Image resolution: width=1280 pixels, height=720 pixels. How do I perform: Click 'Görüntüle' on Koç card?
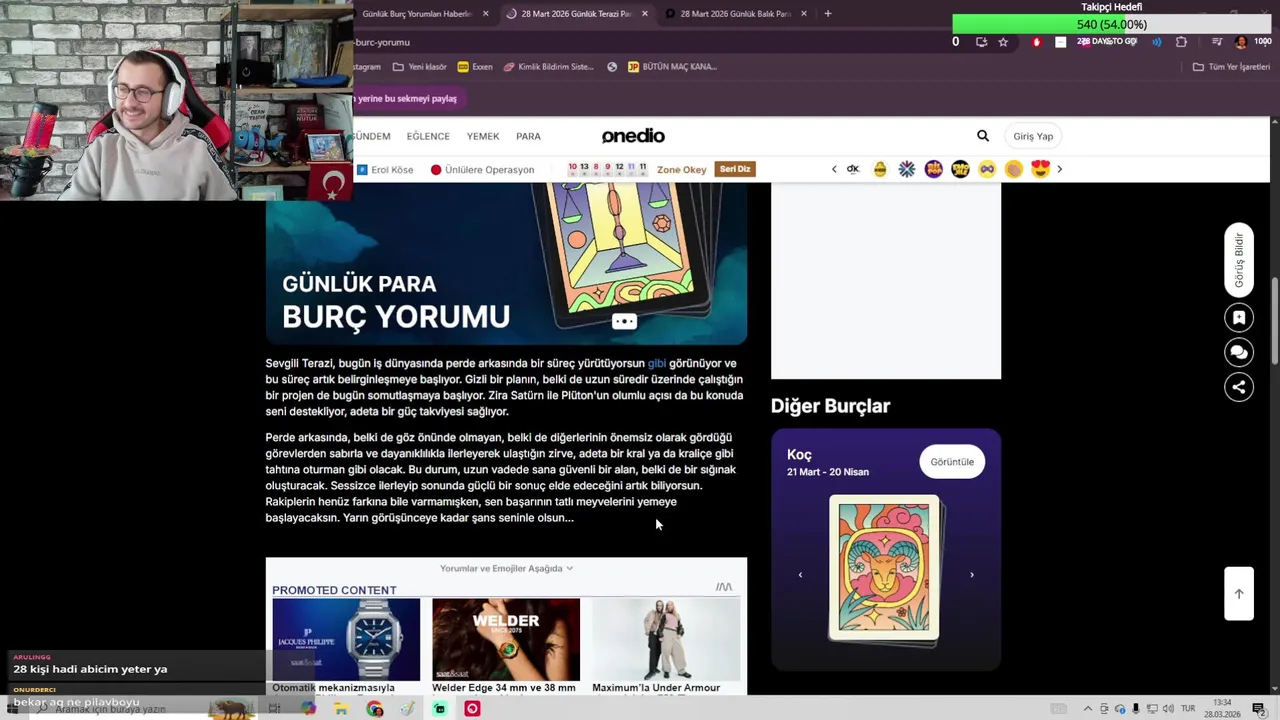pos(952,462)
